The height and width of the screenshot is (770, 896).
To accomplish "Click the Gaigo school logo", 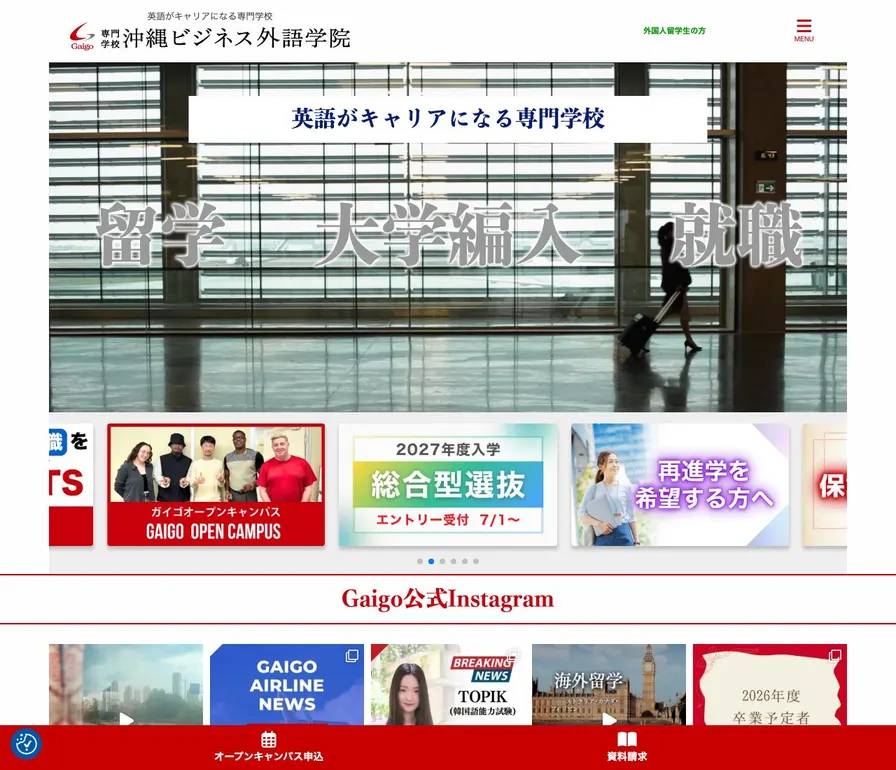I will click(82, 37).
